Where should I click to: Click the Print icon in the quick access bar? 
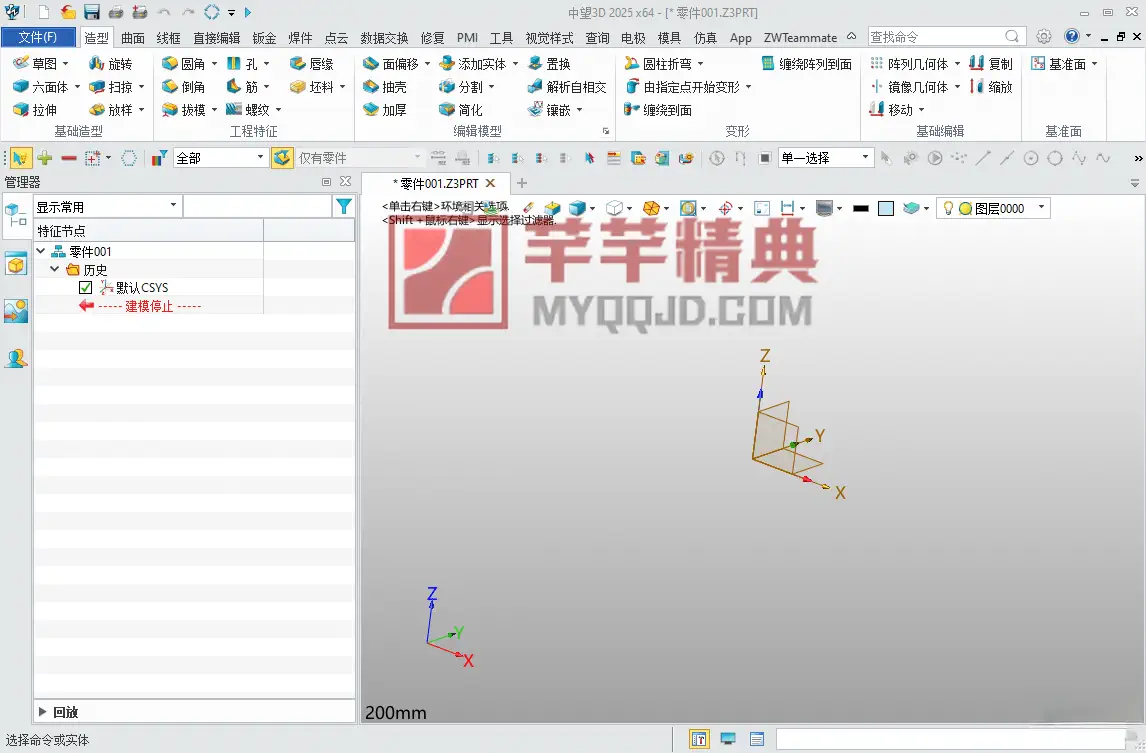(115, 12)
